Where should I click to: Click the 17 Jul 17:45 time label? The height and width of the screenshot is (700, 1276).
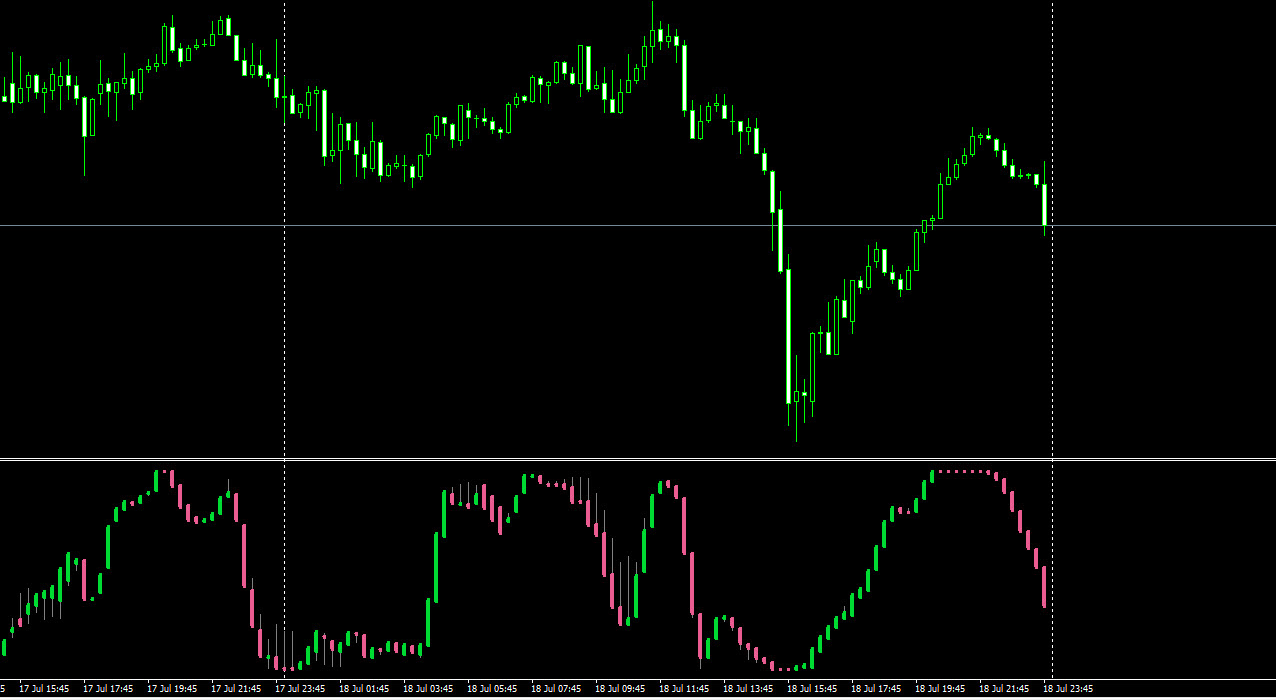108,689
